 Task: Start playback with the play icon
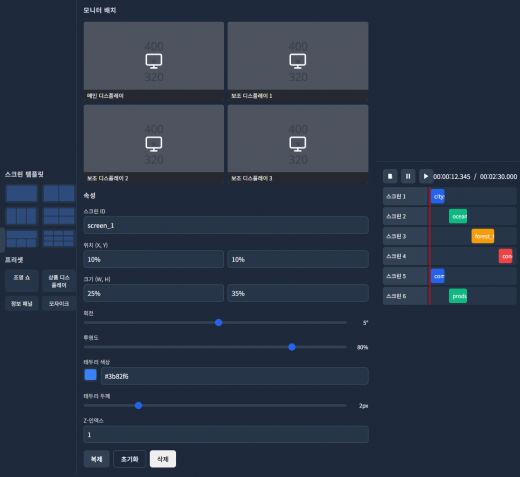pos(426,176)
